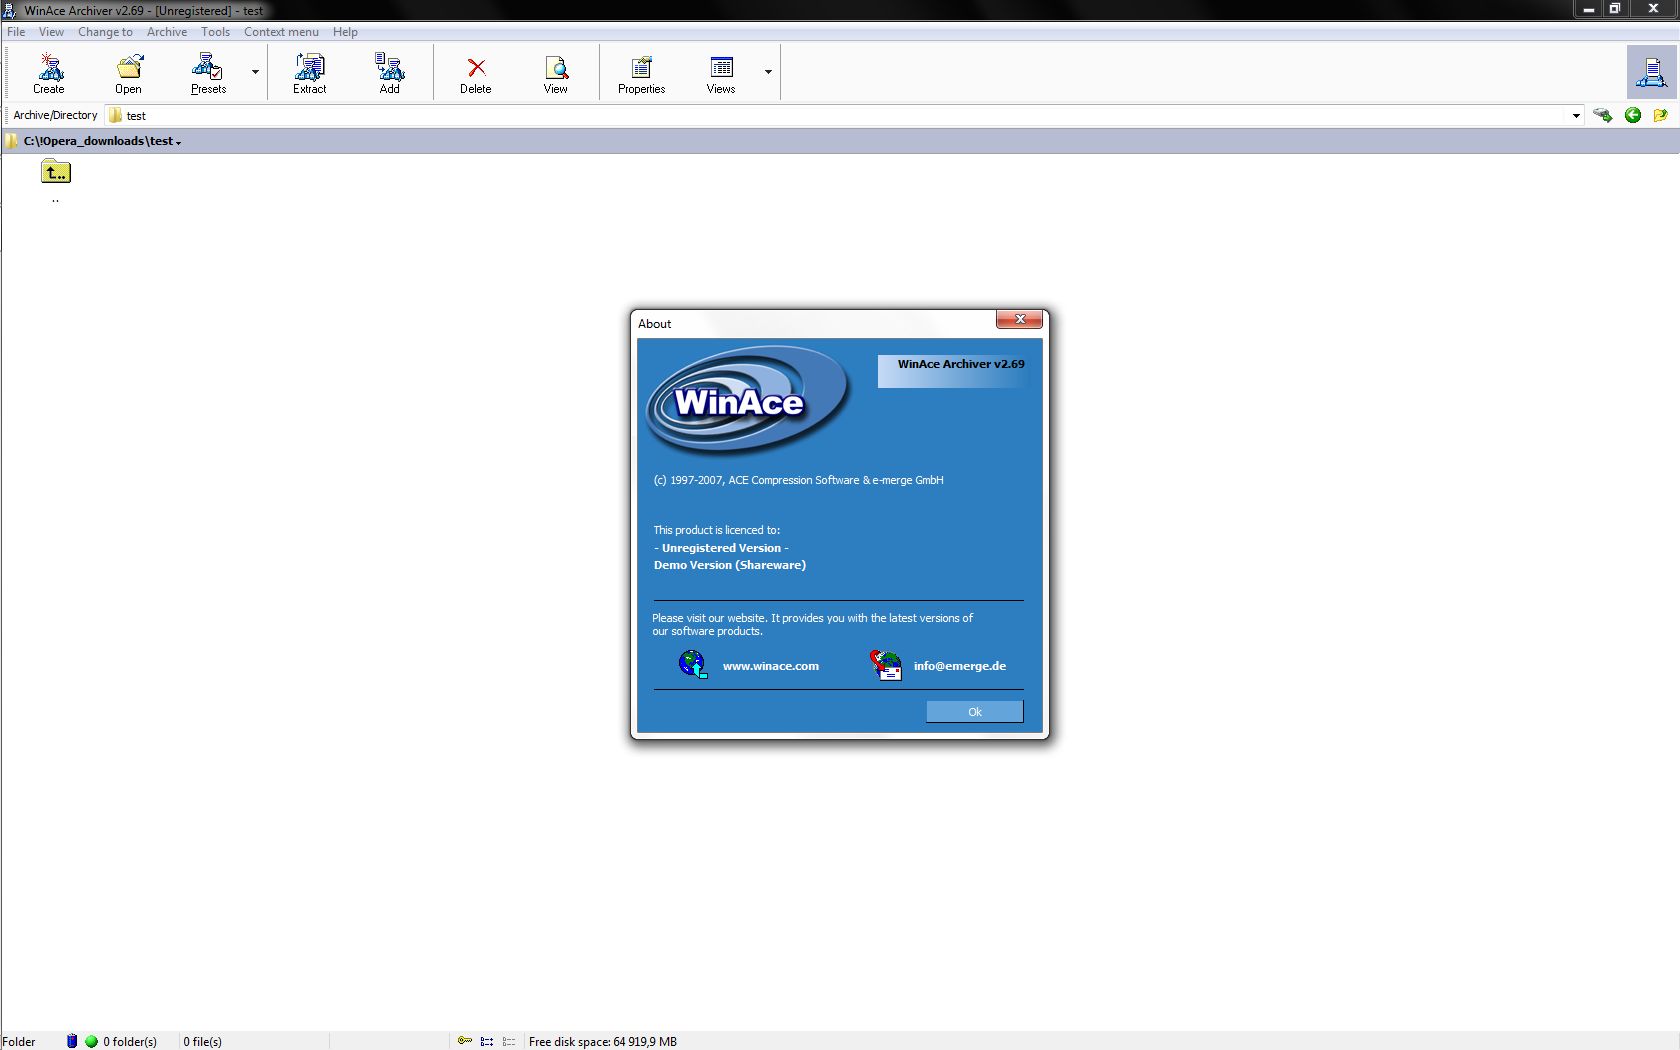
Task: Click the Extract tool icon
Action: pos(309,72)
